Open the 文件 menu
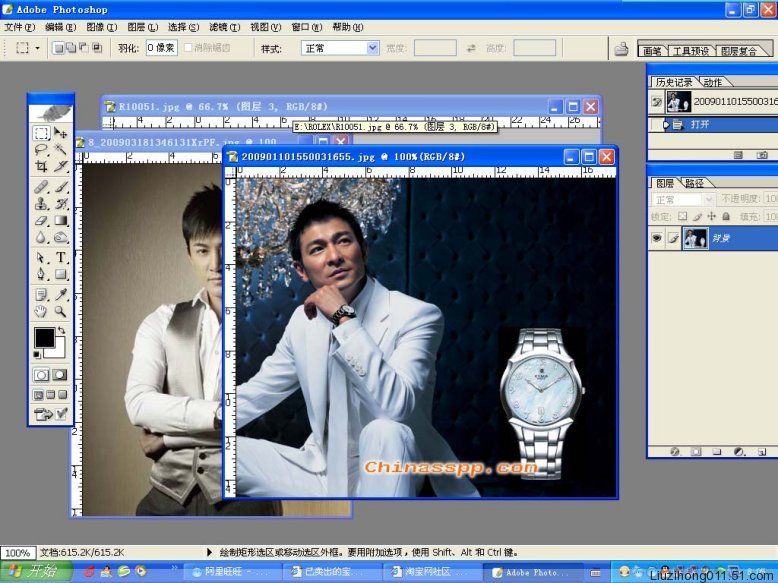778x583 pixels. pyautogui.click(x=19, y=27)
